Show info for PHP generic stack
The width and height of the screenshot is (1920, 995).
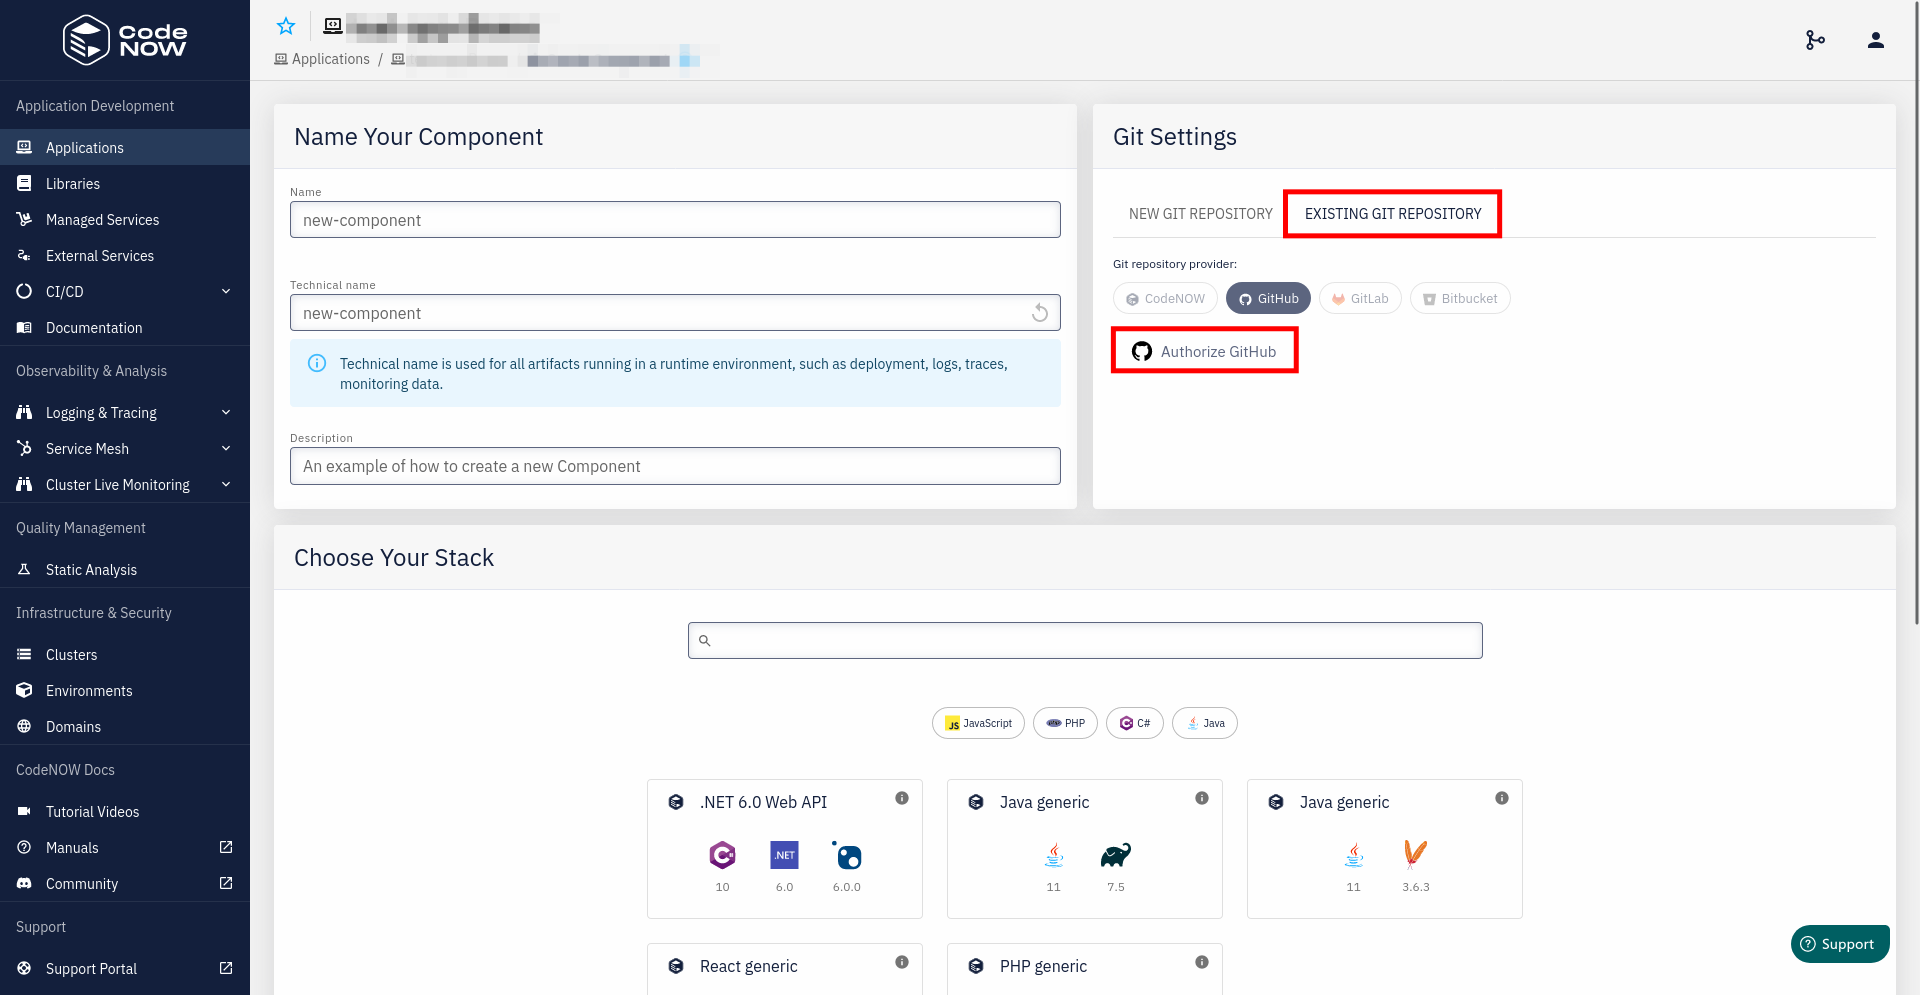point(1202,962)
